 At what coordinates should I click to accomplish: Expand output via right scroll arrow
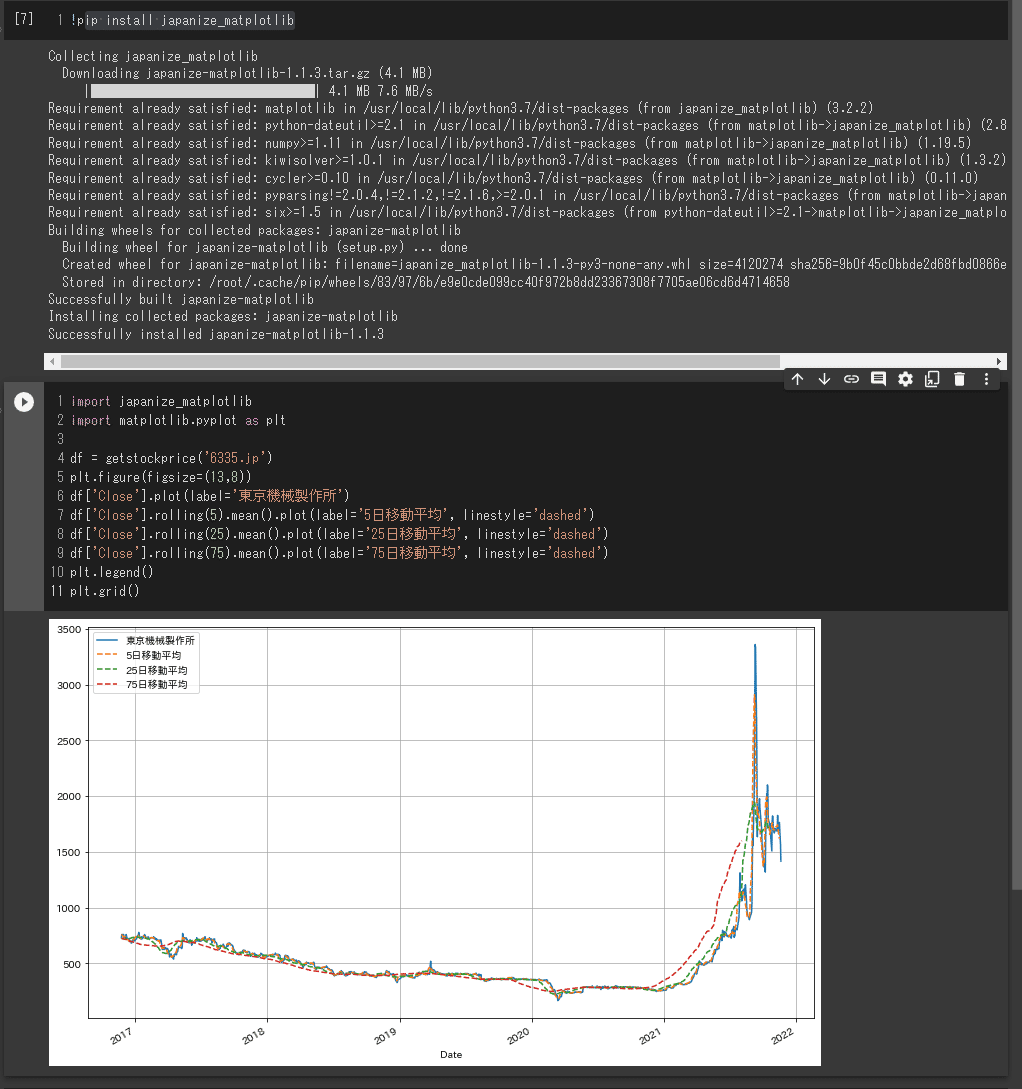pyautogui.click(x=999, y=361)
